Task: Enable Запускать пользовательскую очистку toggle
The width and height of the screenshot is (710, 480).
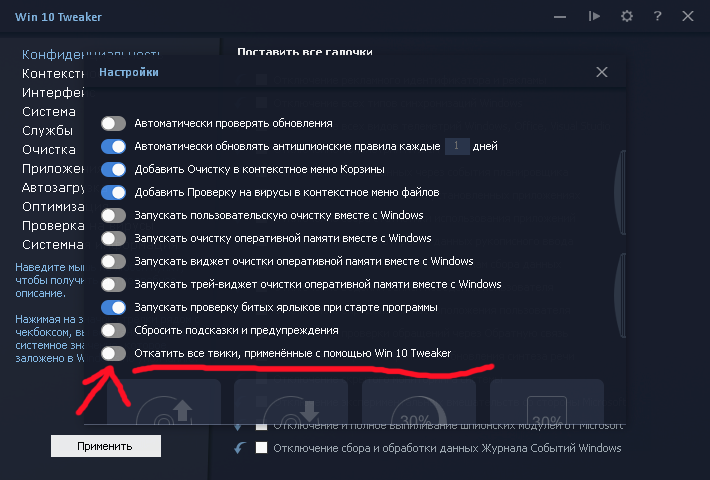Action: (x=113, y=215)
